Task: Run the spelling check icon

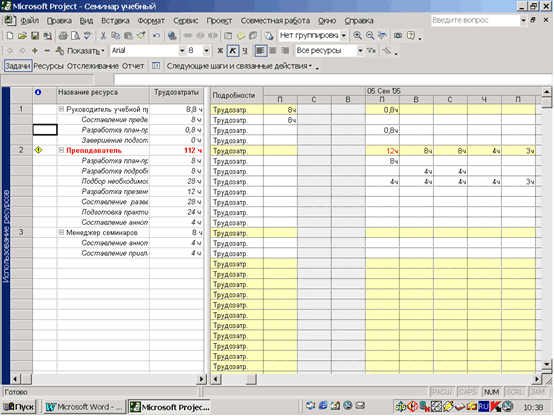Action: coord(88,36)
